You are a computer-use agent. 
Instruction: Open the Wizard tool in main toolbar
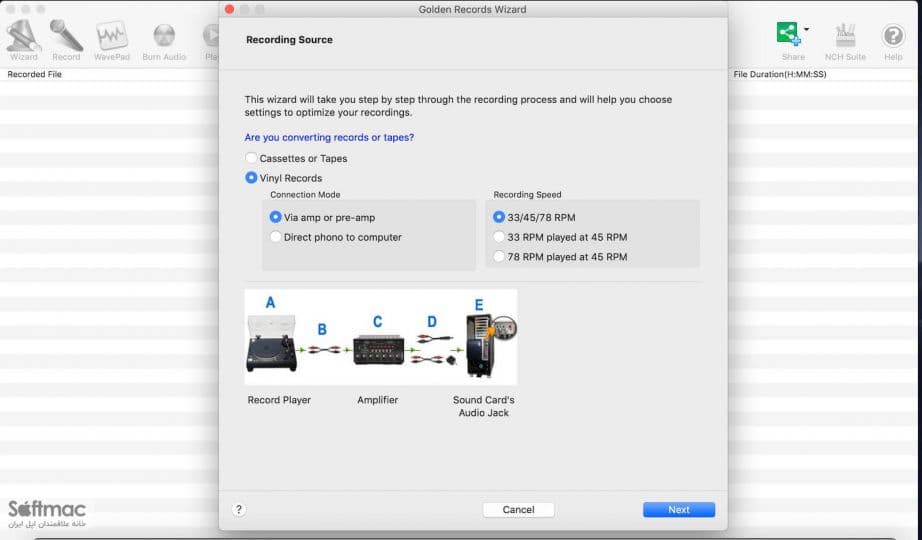pyautogui.click(x=24, y=40)
